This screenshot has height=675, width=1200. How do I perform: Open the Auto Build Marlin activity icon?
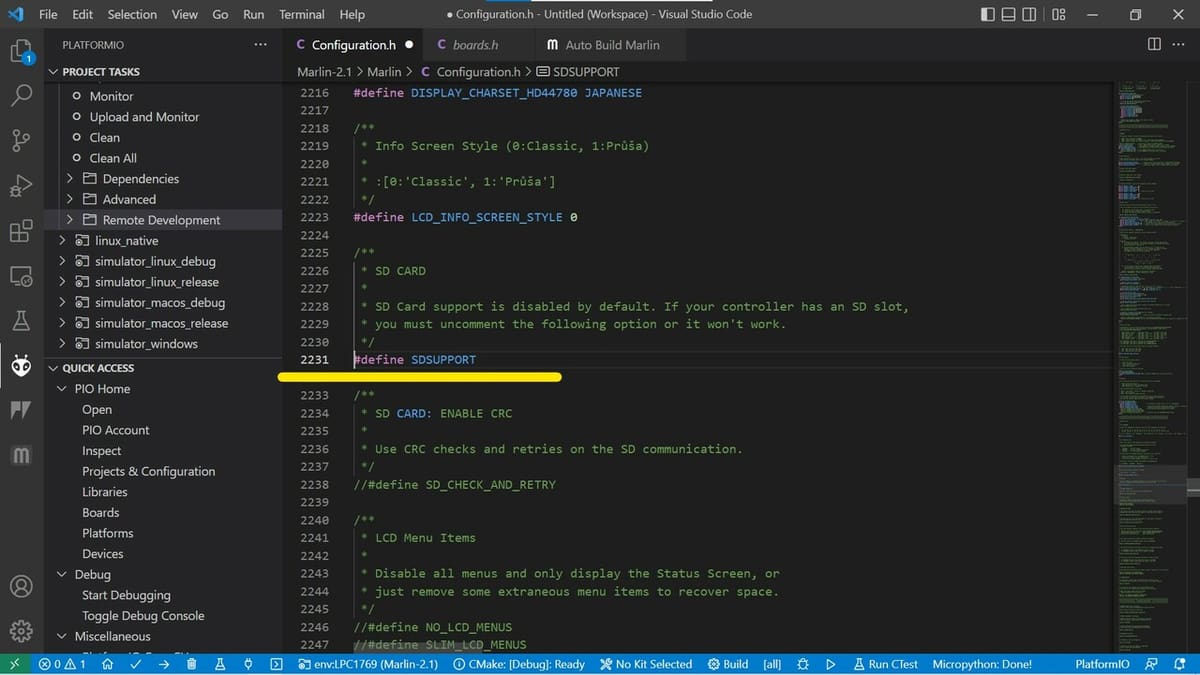tap(21, 456)
